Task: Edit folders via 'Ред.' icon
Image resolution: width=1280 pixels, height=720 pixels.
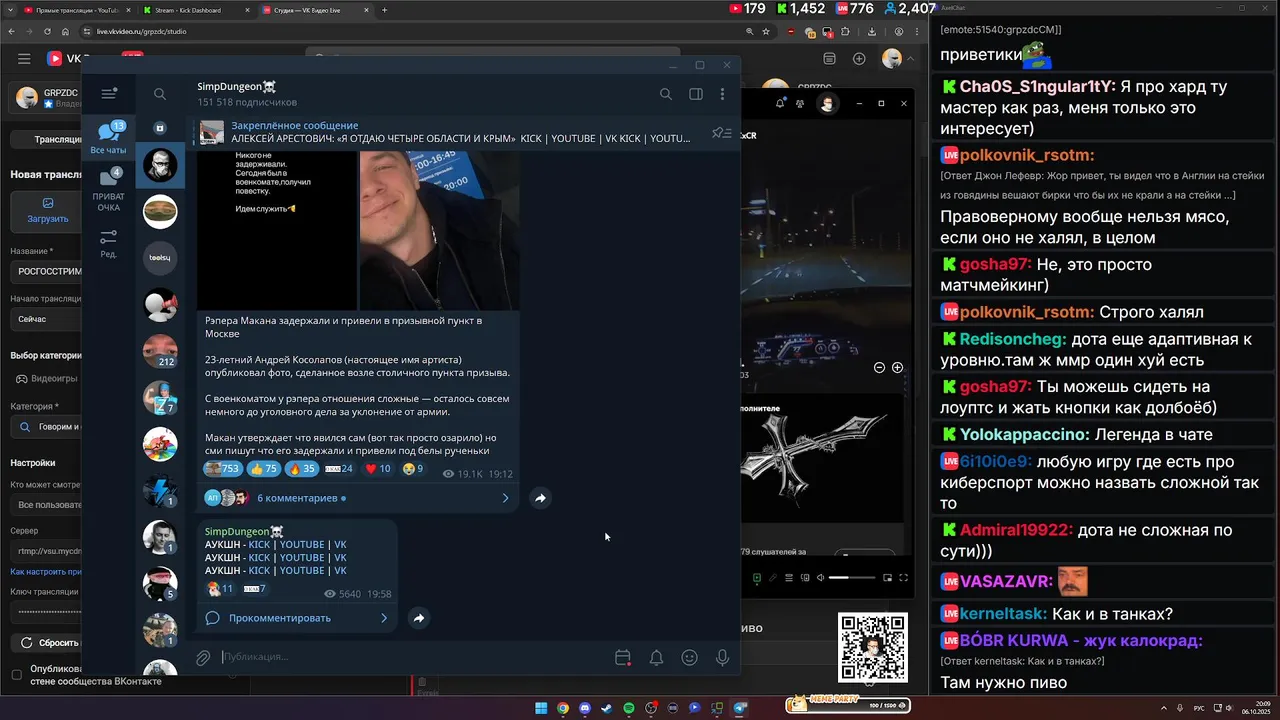Action: 108,244
